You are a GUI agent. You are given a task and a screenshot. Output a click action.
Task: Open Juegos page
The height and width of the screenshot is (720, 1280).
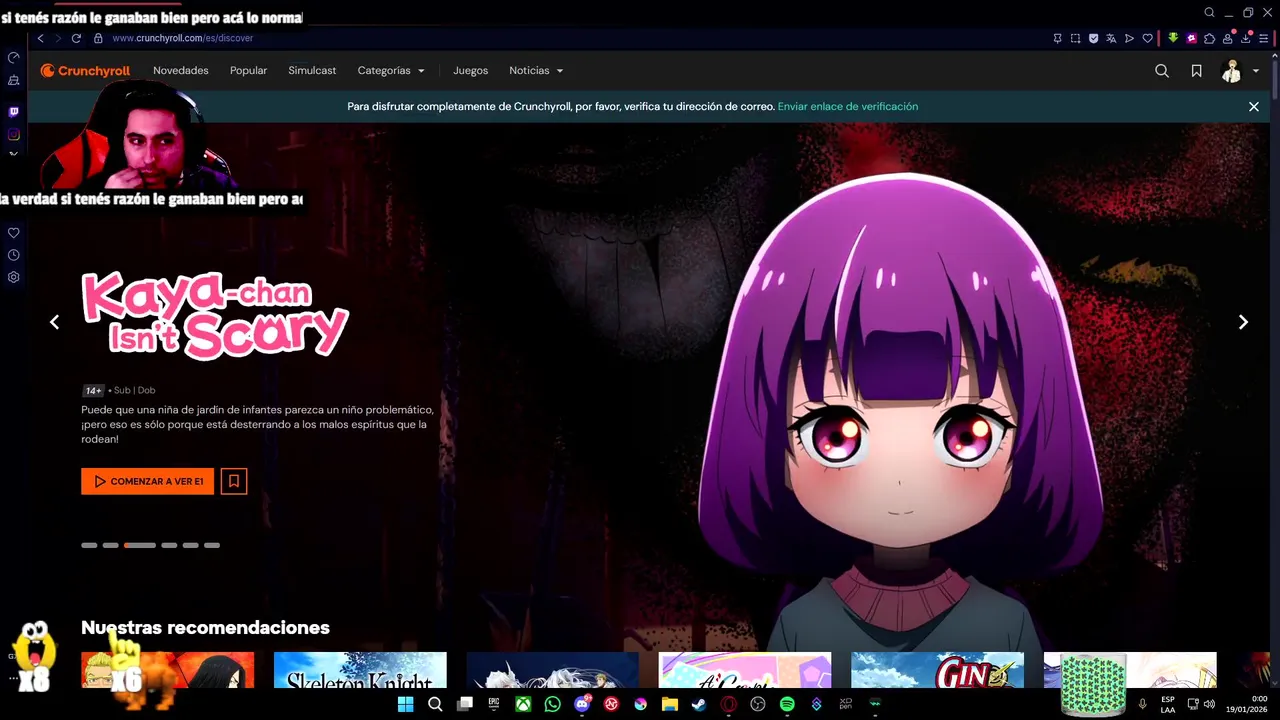click(x=470, y=71)
